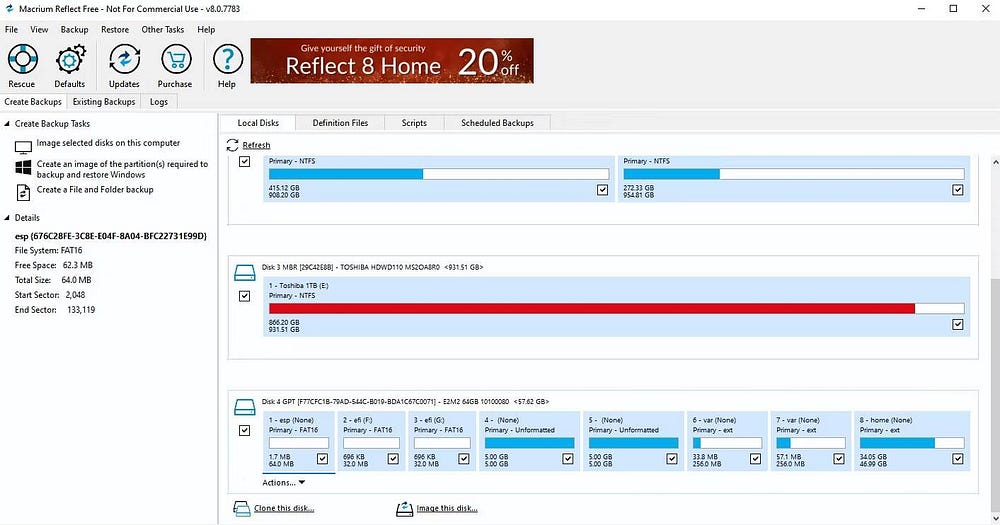Open the View menu
The image size is (1000, 525).
pos(39,29)
